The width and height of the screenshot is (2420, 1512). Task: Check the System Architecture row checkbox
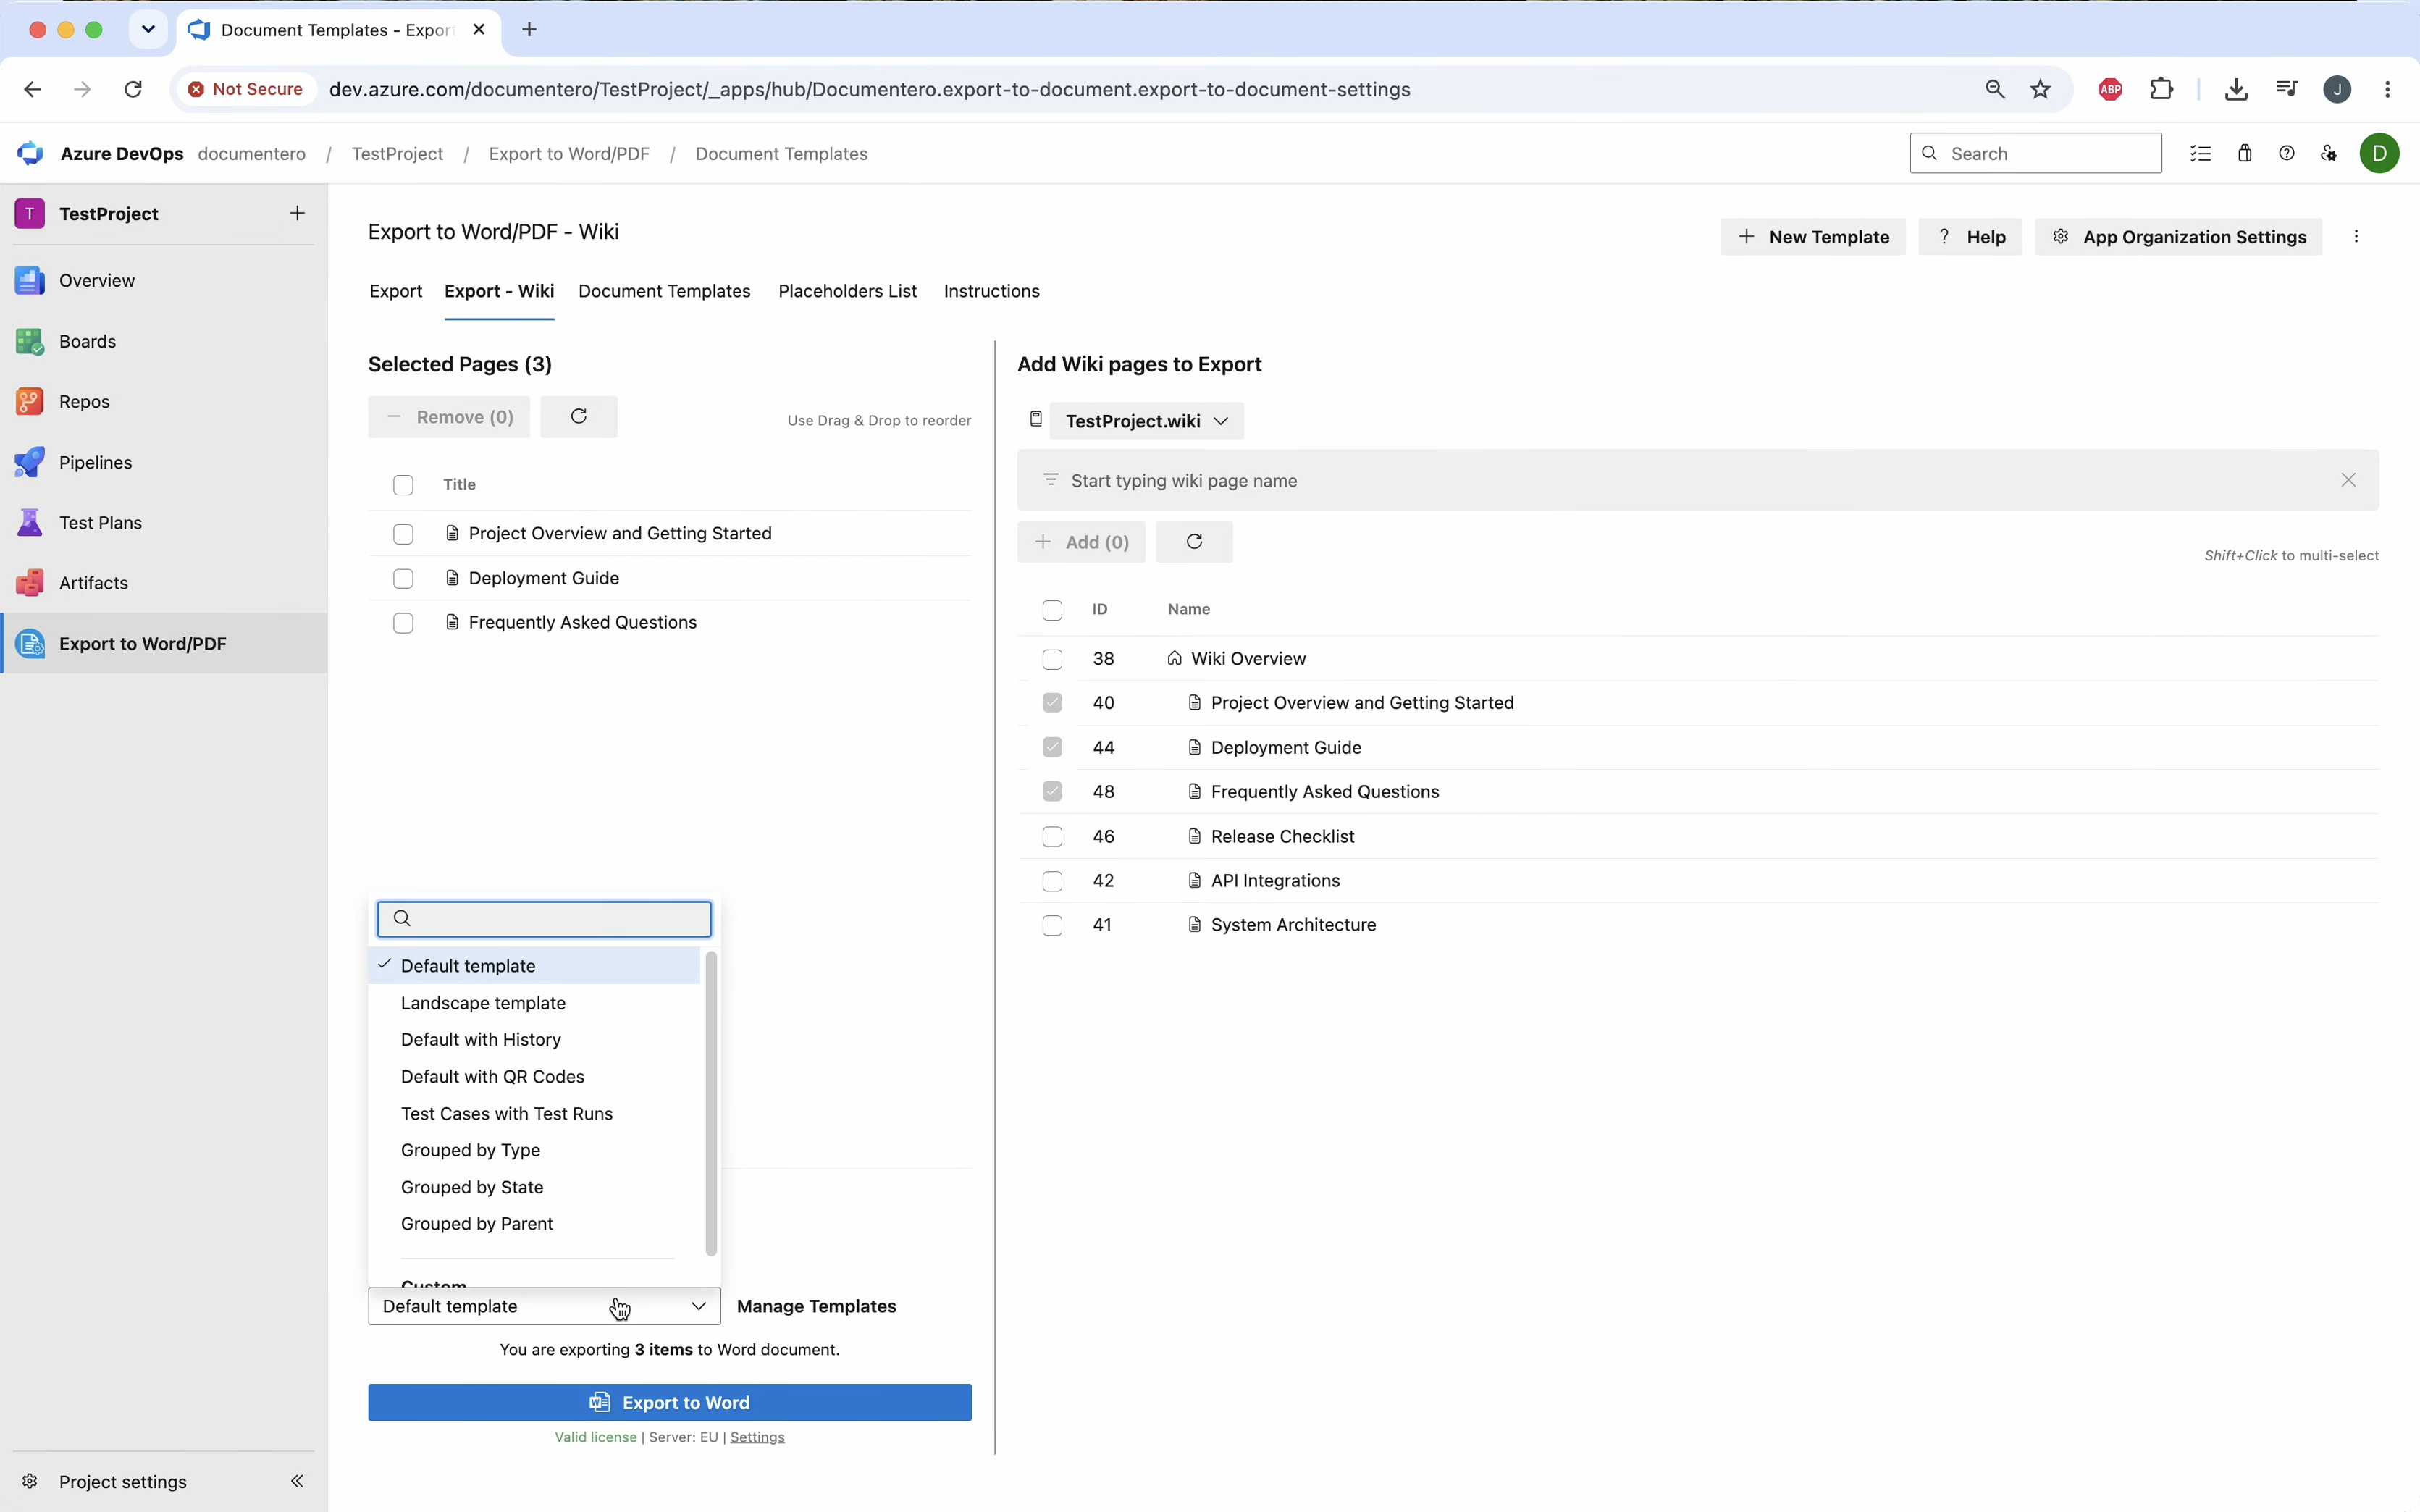click(1052, 926)
